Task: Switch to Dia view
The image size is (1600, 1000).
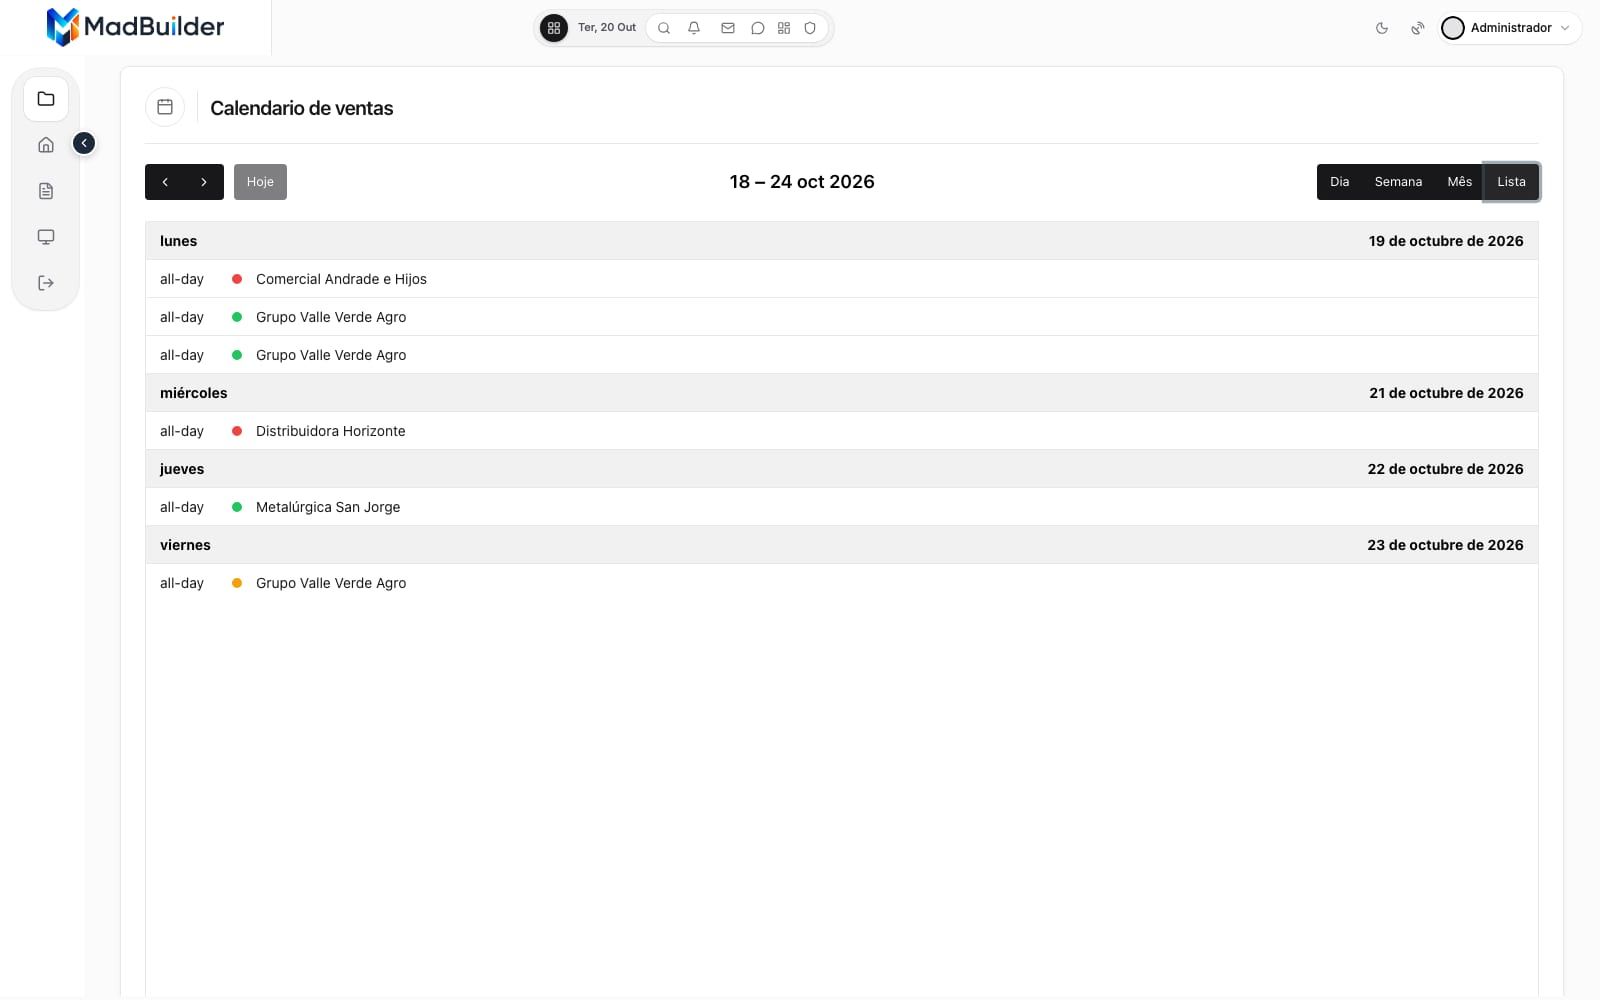Action: click(1340, 182)
